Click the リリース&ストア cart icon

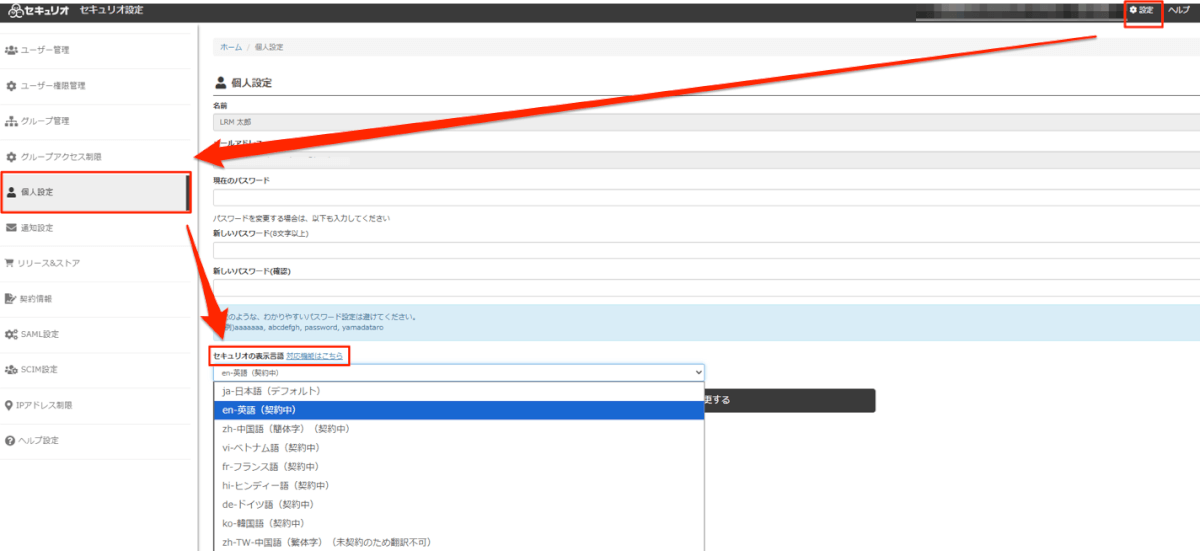pos(11,263)
